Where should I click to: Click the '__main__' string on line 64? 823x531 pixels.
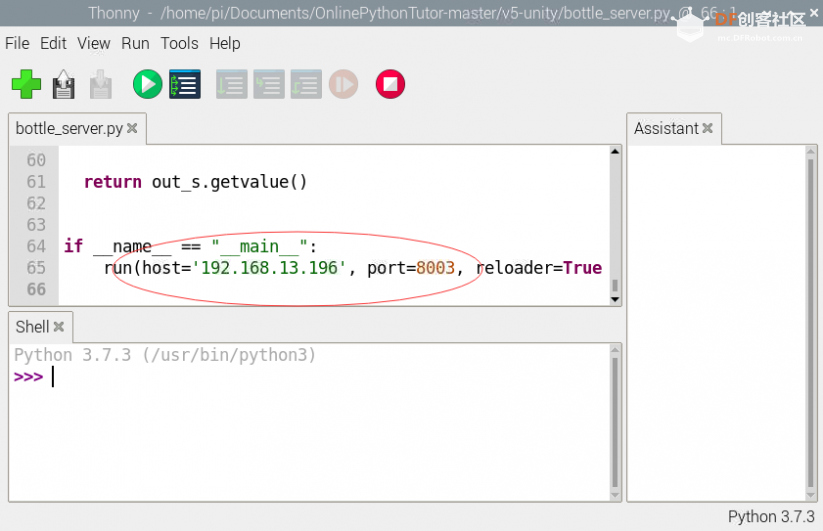click(259, 246)
